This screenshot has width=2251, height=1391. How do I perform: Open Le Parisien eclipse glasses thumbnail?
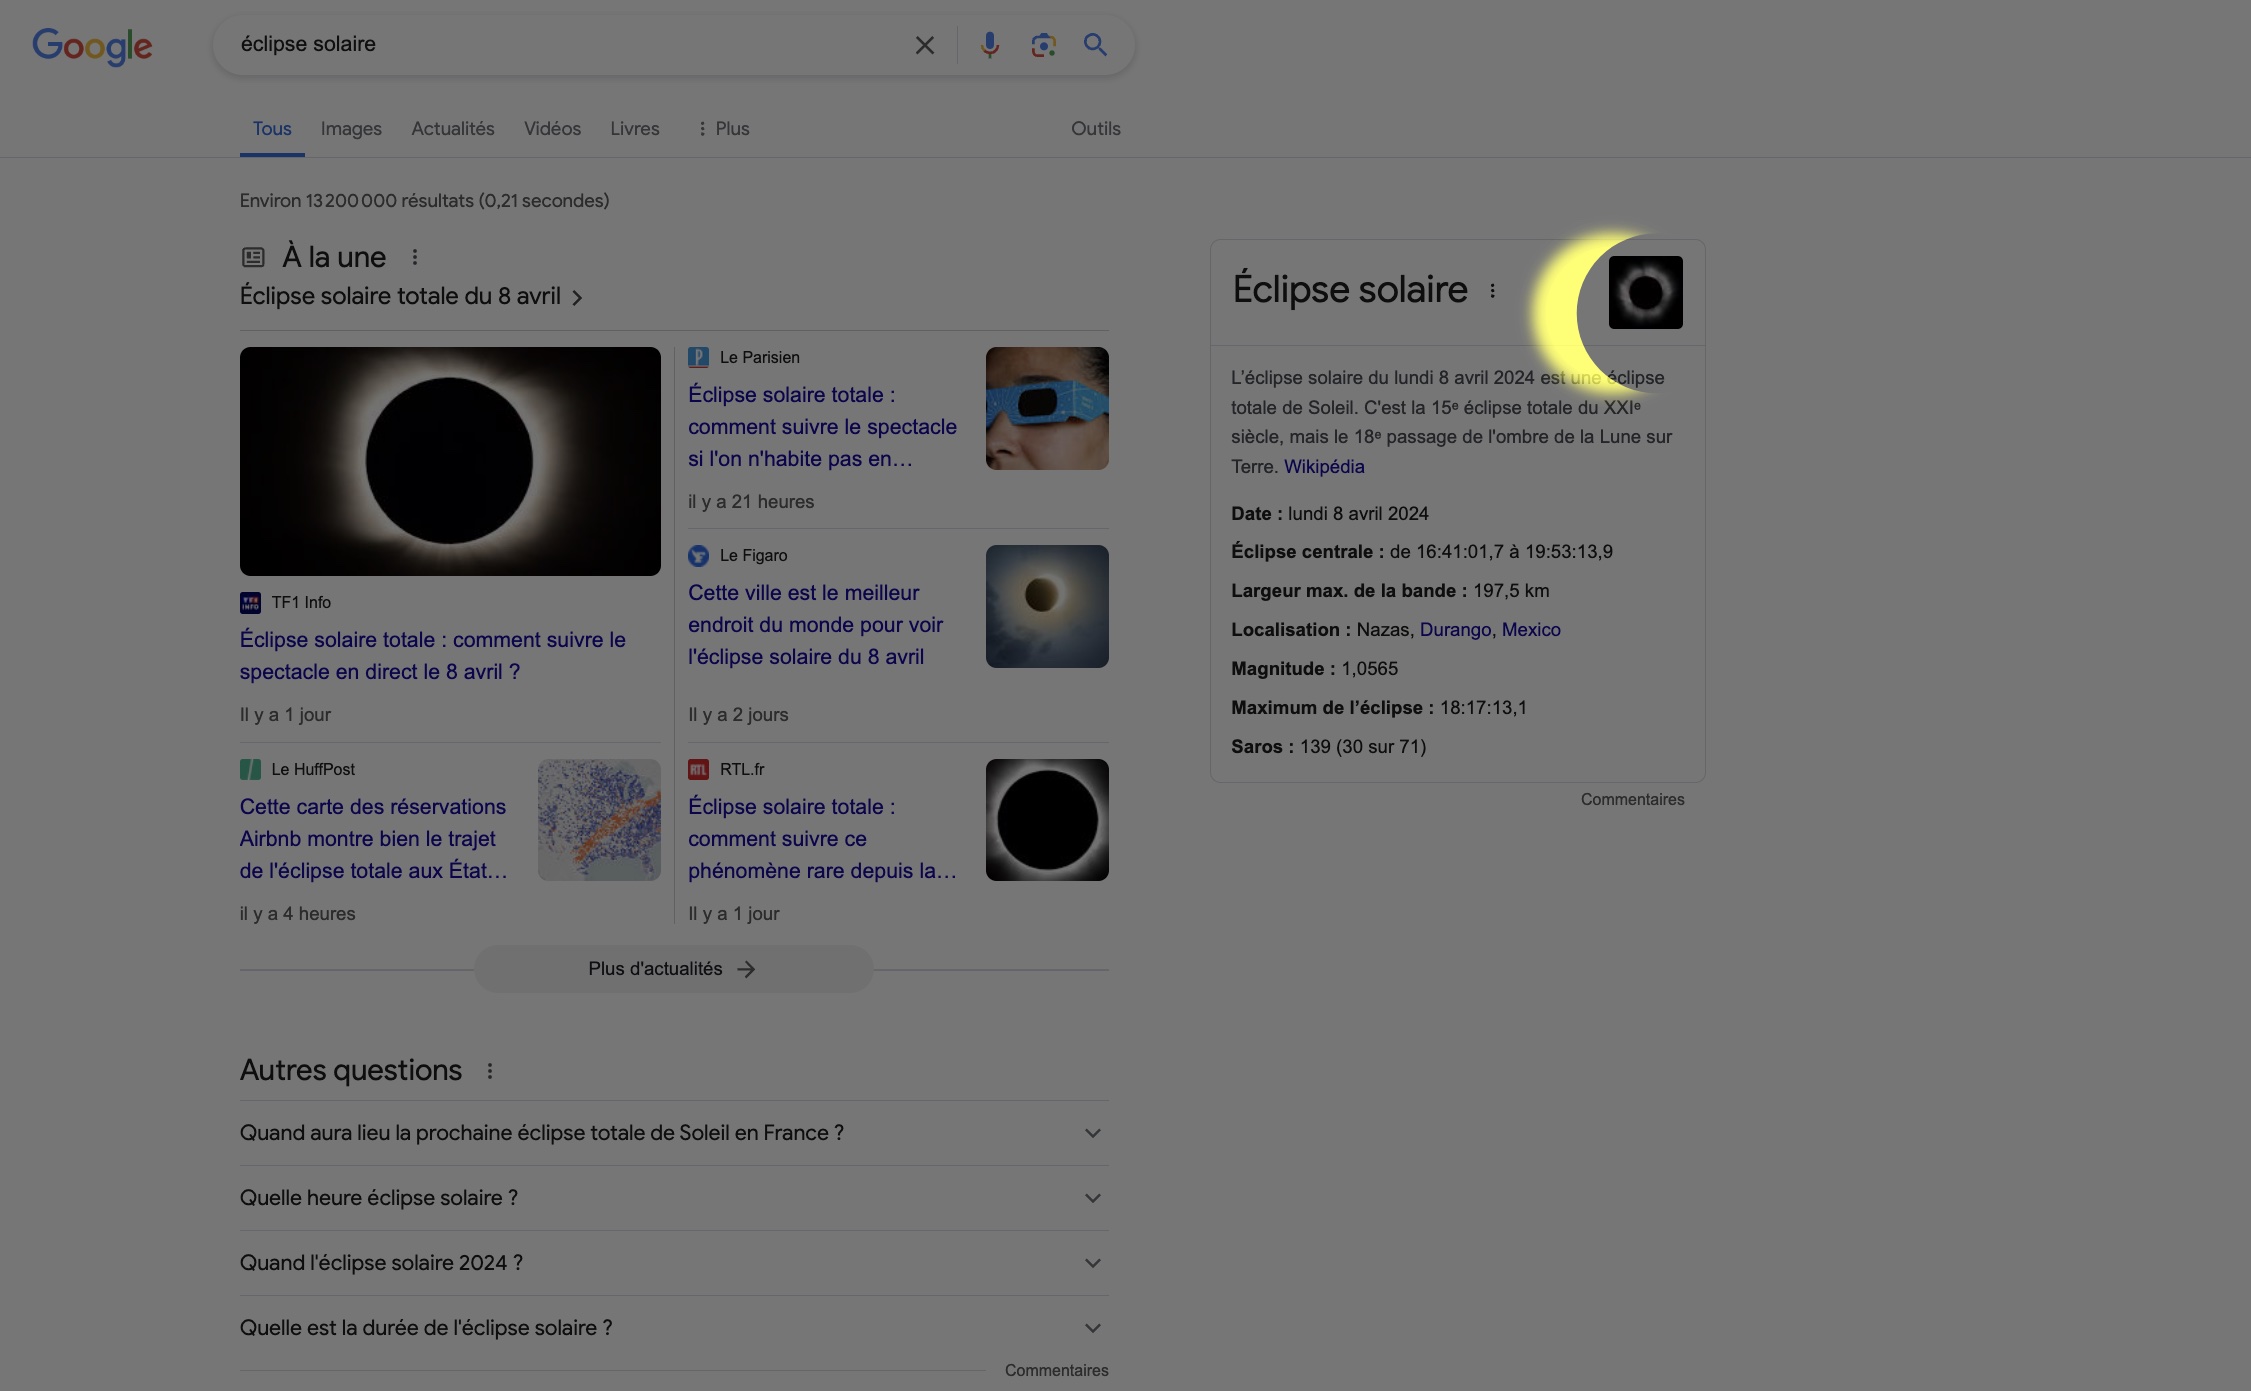1047,408
